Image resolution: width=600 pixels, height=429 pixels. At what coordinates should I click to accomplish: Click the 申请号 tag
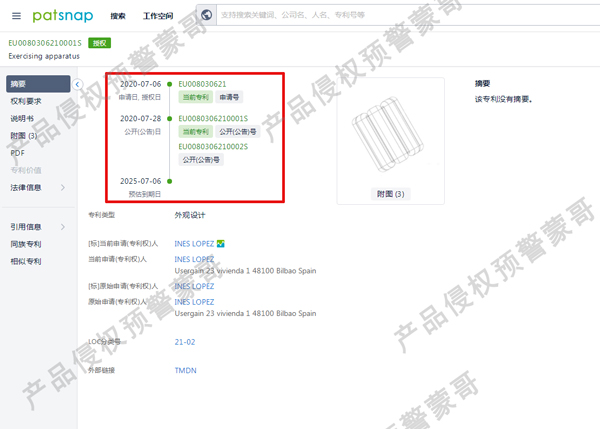pyautogui.click(x=229, y=97)
